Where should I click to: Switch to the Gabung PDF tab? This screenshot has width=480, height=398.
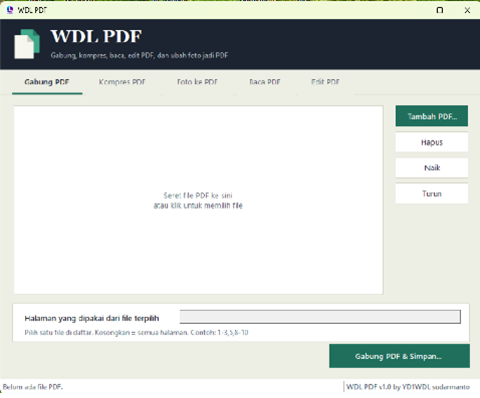point(47,82)
